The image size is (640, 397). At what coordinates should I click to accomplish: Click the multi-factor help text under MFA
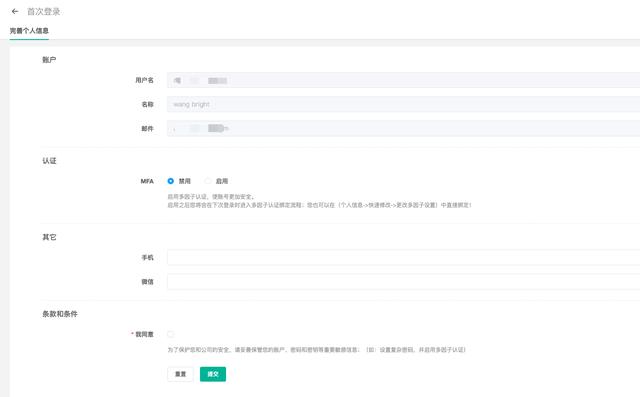320,201
